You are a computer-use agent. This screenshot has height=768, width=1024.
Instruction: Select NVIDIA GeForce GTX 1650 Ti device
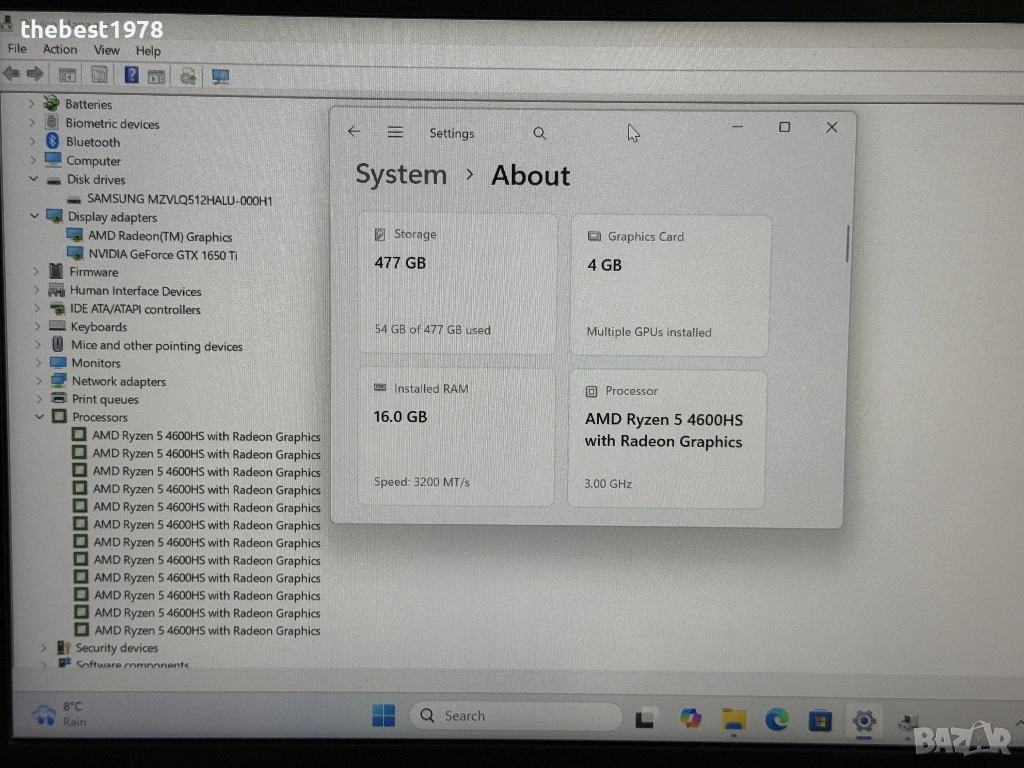point(162,255)
